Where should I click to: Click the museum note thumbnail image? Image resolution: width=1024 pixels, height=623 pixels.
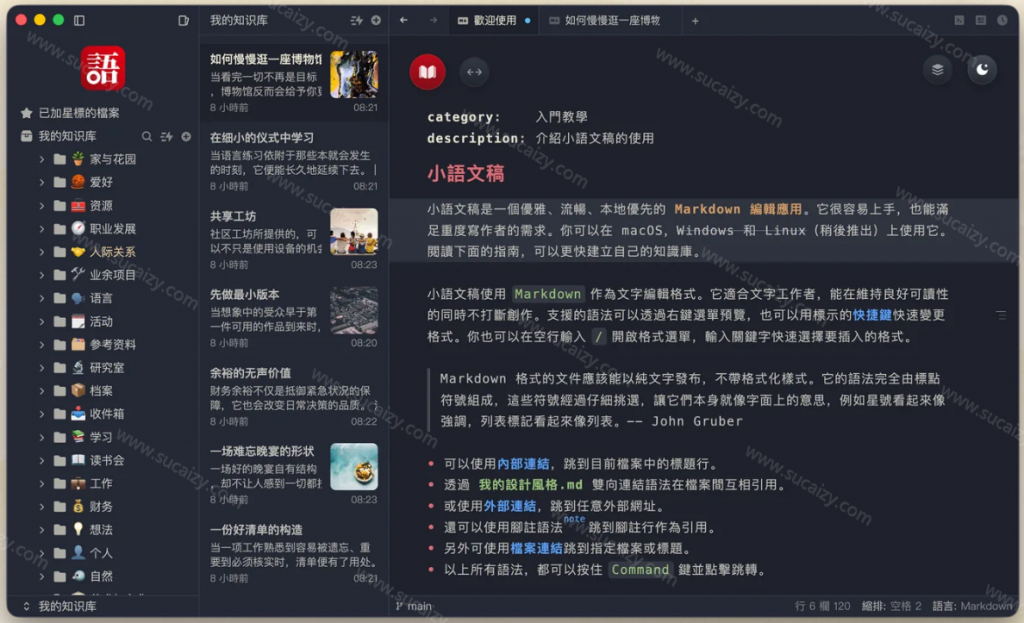pyautogui.click(x=354, y=74)
